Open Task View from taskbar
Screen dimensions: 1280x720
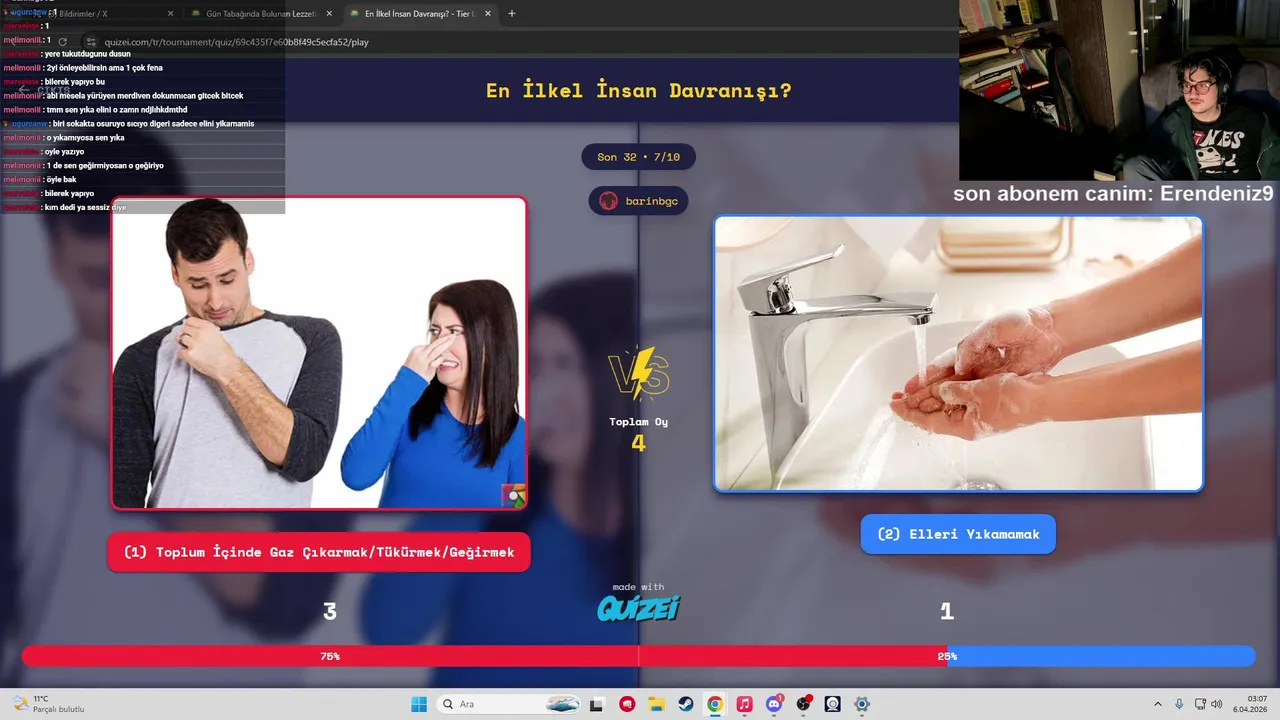pyautogui.click(x=597, y=704)
